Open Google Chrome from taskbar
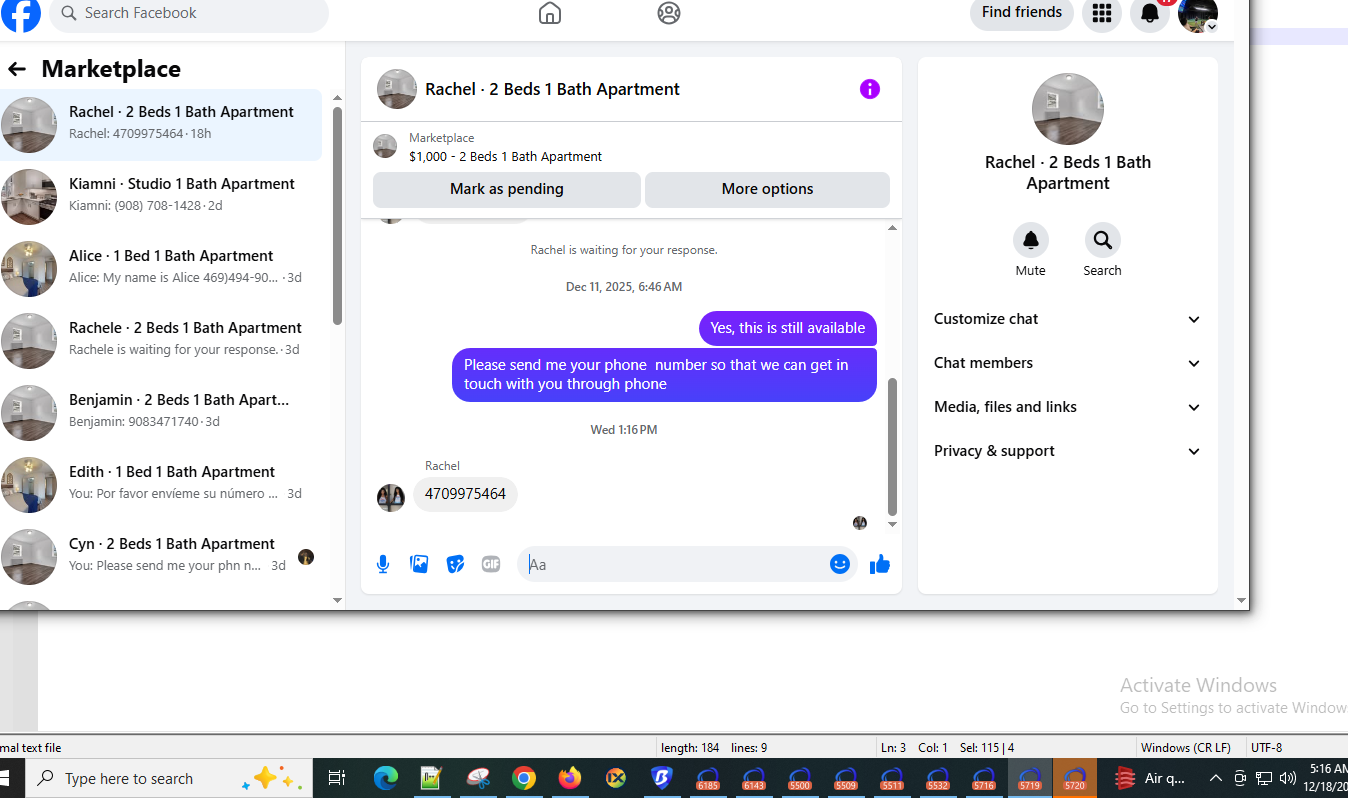Viewport: 1348px width, 798px height. tap(524, 778)
